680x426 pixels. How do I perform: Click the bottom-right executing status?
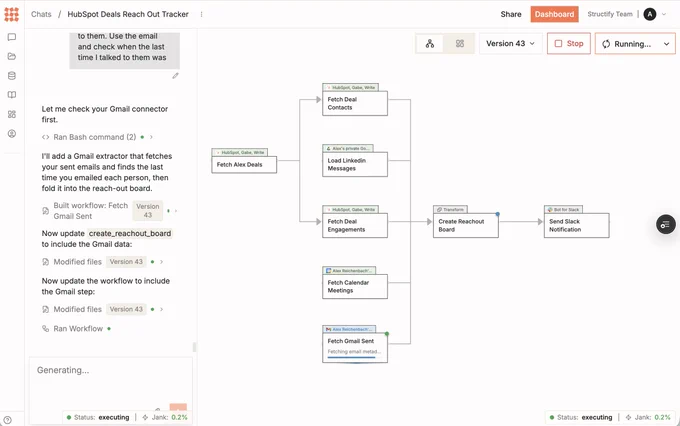pos(581,417)
